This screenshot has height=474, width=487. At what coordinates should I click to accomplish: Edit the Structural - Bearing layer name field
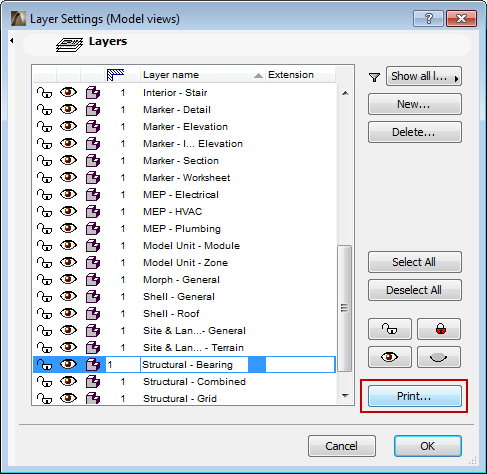(194, 365)
